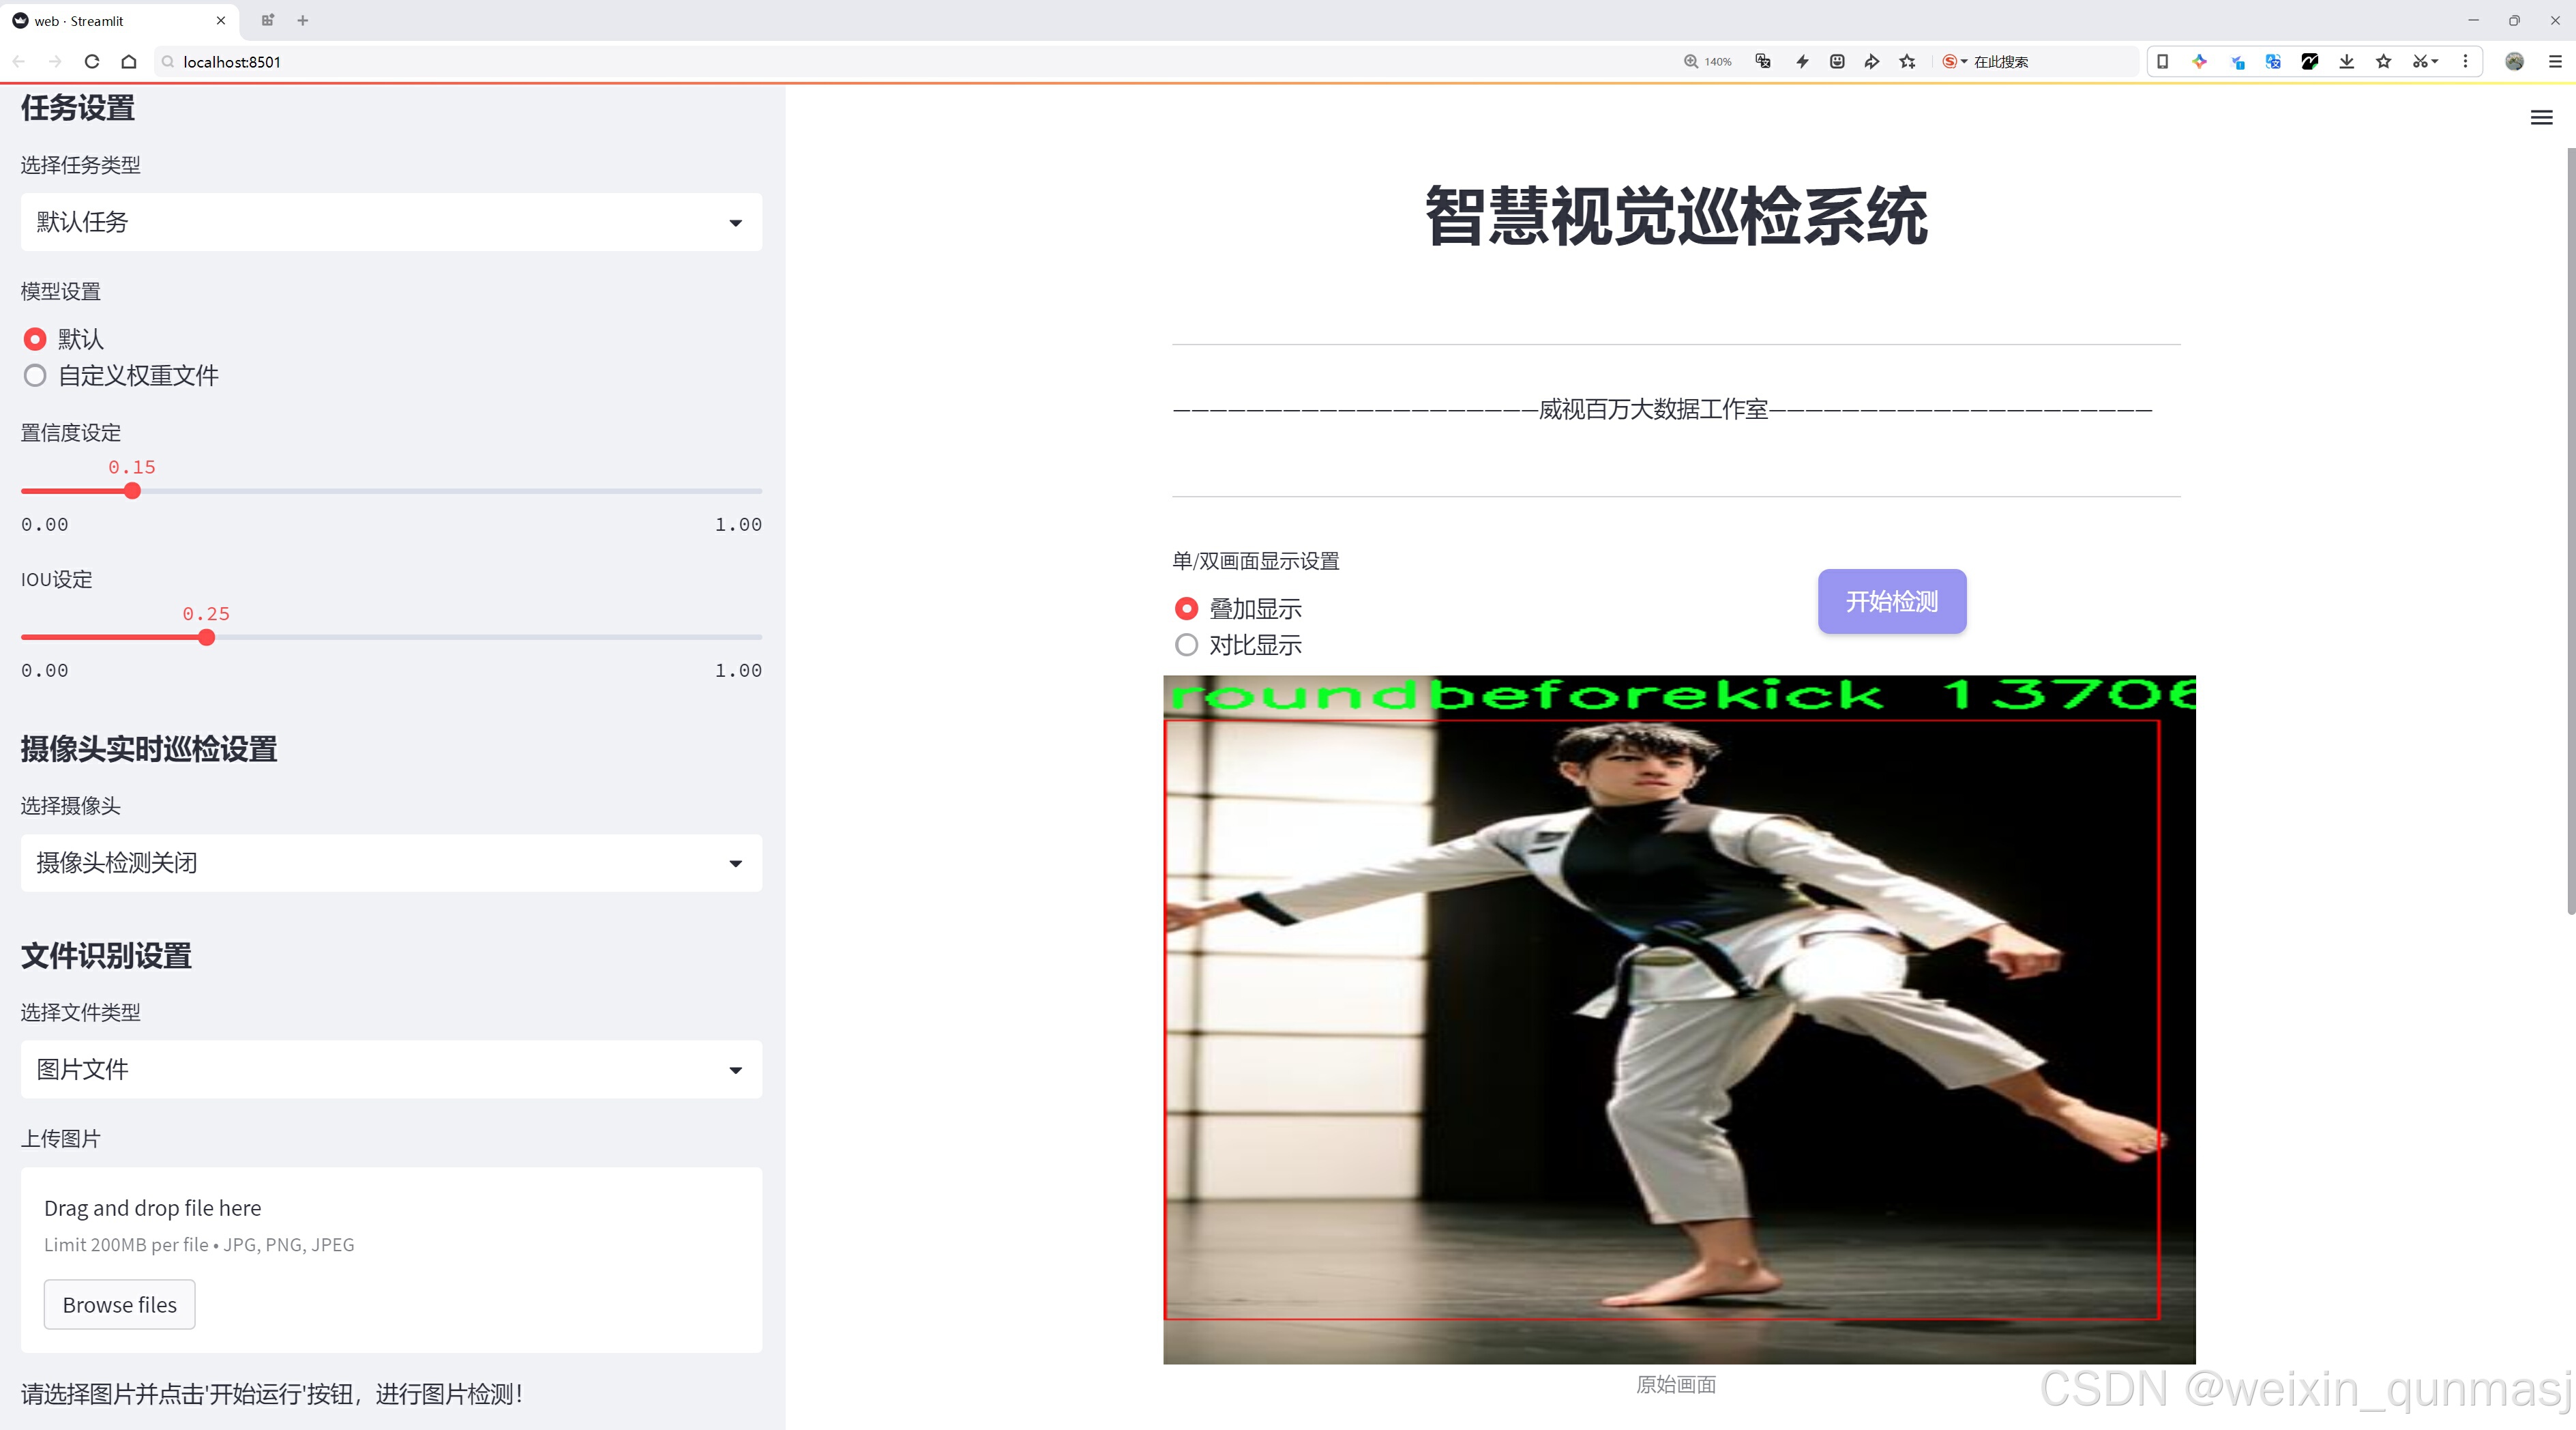Select the 自定义权重文件 radio option

(36, 376)
